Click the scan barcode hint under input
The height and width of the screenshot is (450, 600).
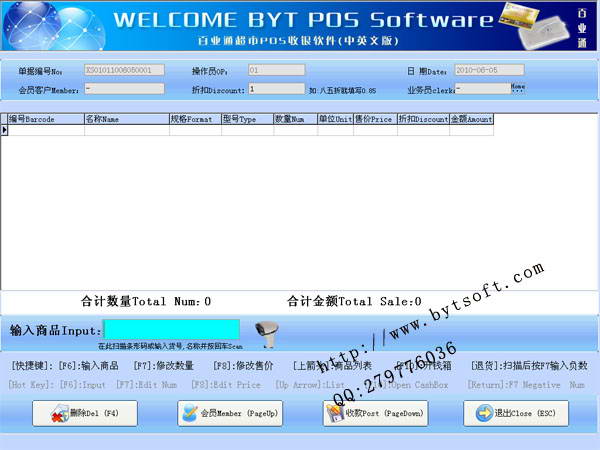click(x=170, y=346)
